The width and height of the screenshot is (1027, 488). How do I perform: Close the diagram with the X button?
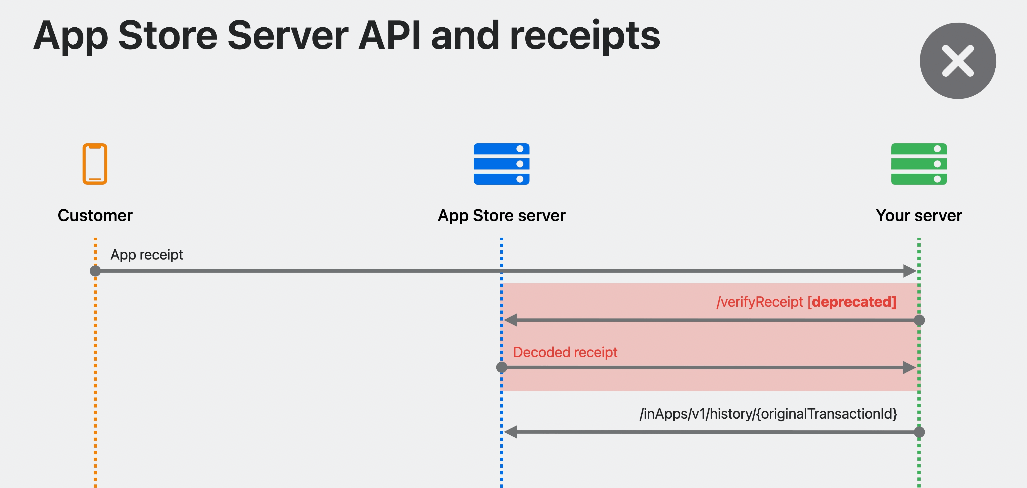click(x=958, y=61)
